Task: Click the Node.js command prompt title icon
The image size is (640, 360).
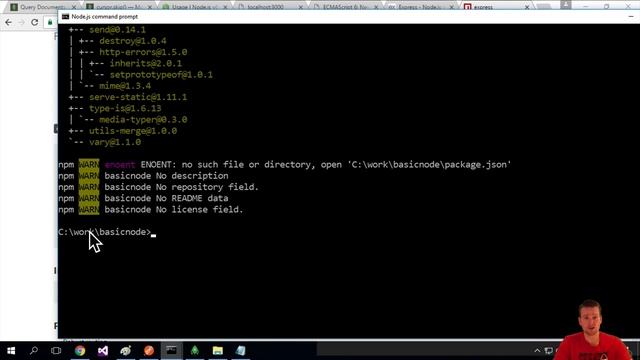Action: (65, 17)
